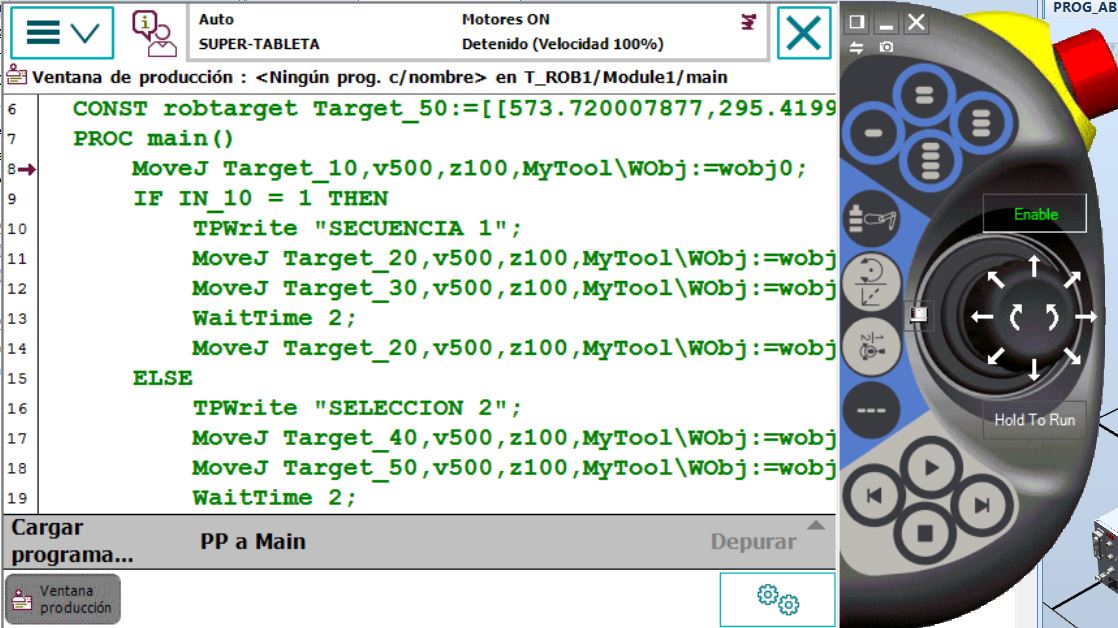Click the program pointer arrow on line 8
Viewport: 1118px width, 628px height.
click(27, 169)
